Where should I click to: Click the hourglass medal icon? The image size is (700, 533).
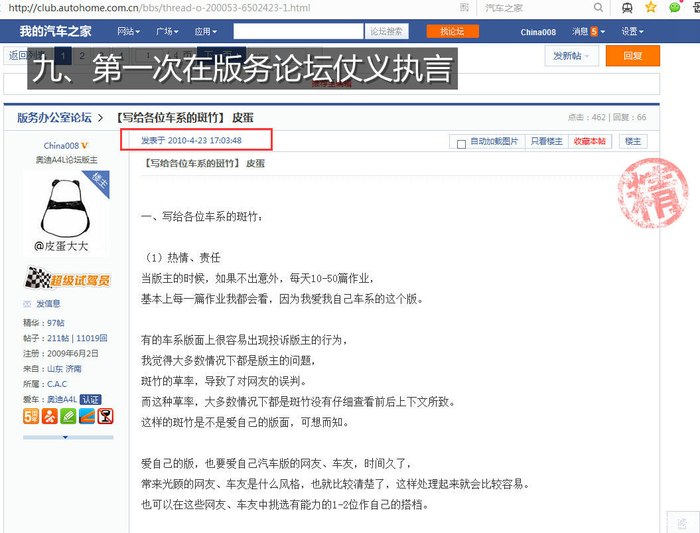105,416
